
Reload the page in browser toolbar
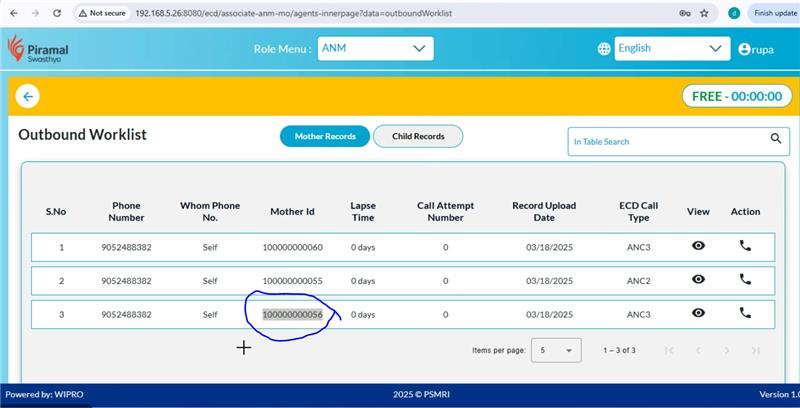tap(58, 13)
